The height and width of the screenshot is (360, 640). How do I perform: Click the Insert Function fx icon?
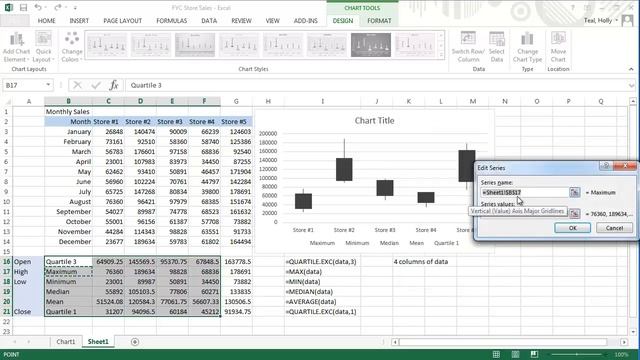pos(114,85)
